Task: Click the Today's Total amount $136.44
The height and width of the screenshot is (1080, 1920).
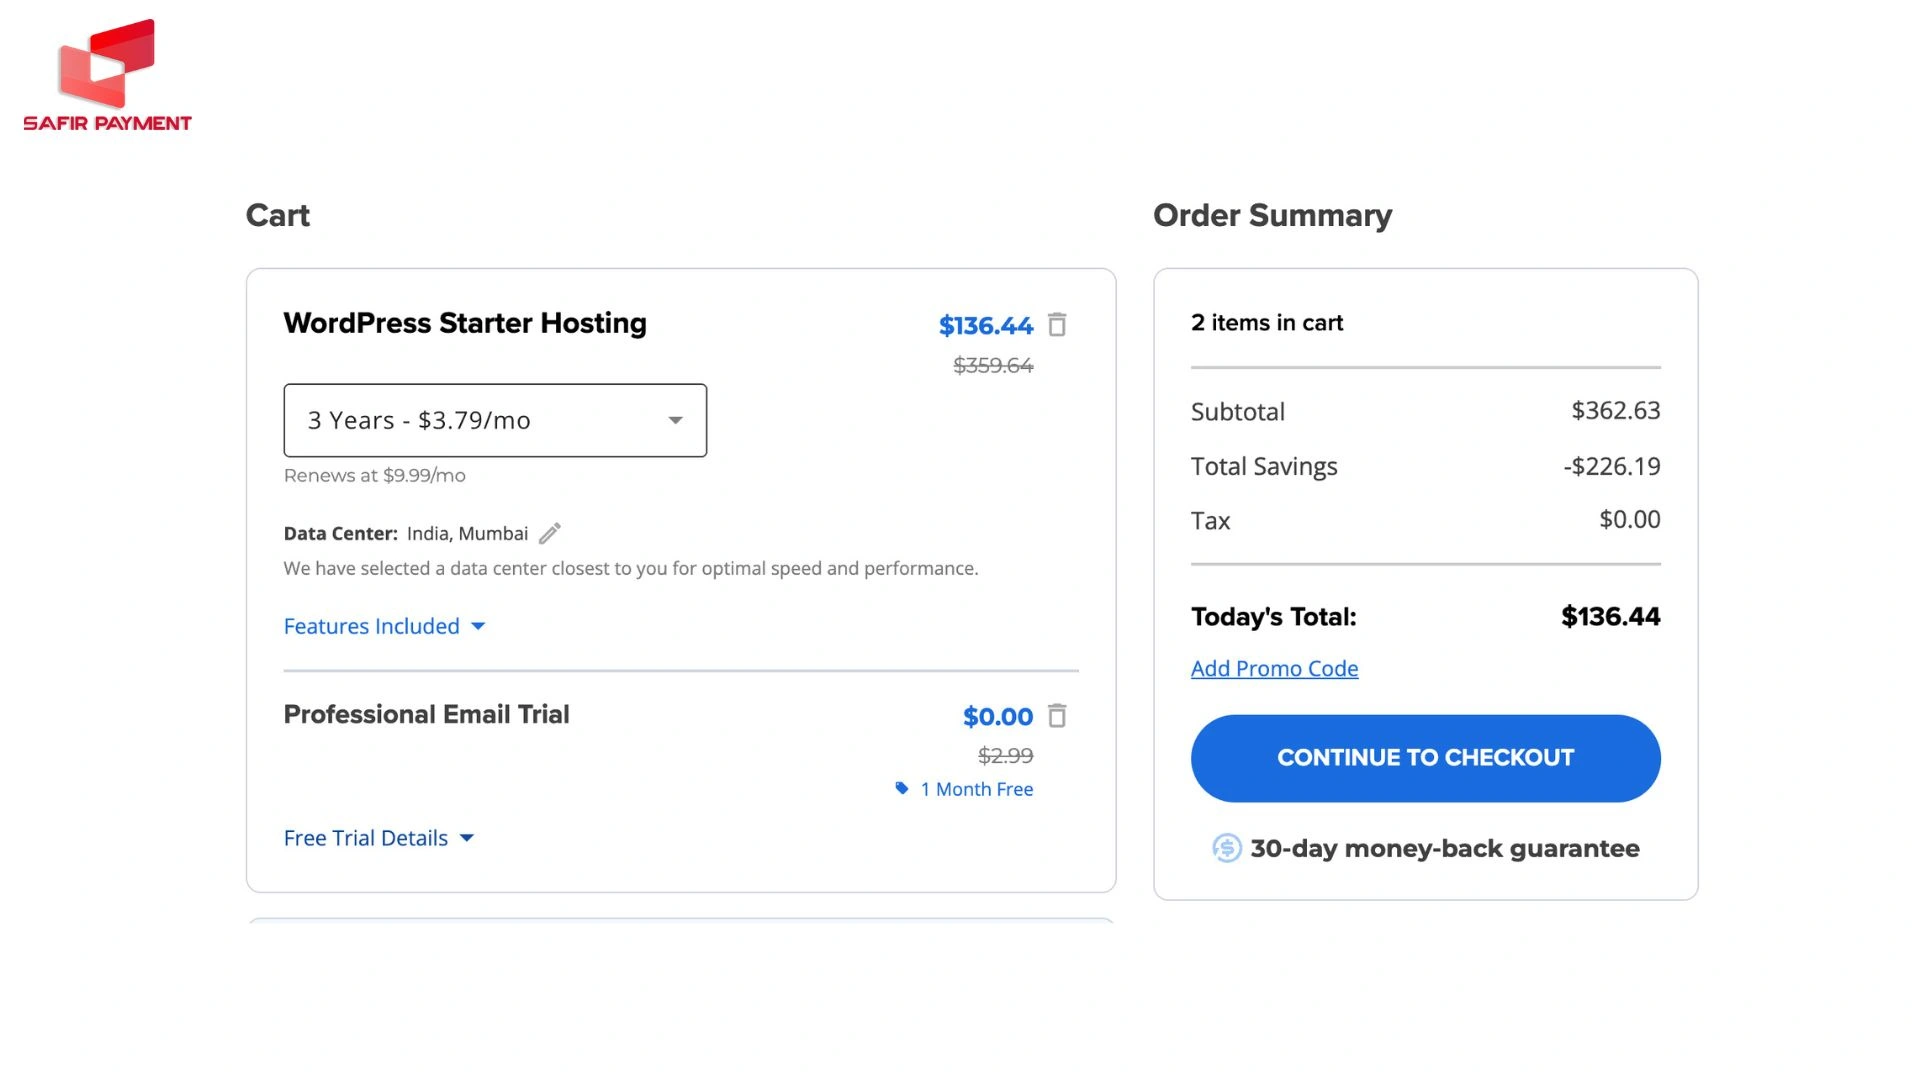Action: [1610, 617]
